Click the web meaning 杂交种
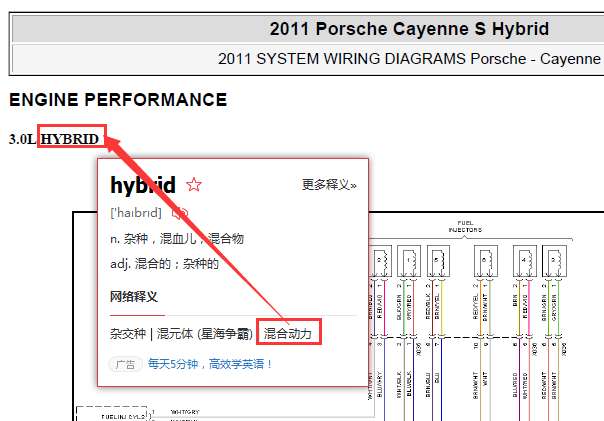Screen dimensions: 604x421 (x=128, y=334)
